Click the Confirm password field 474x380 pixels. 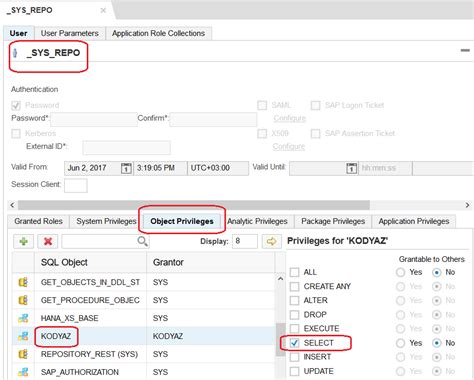pyautogui.click(x=213, y=119)
